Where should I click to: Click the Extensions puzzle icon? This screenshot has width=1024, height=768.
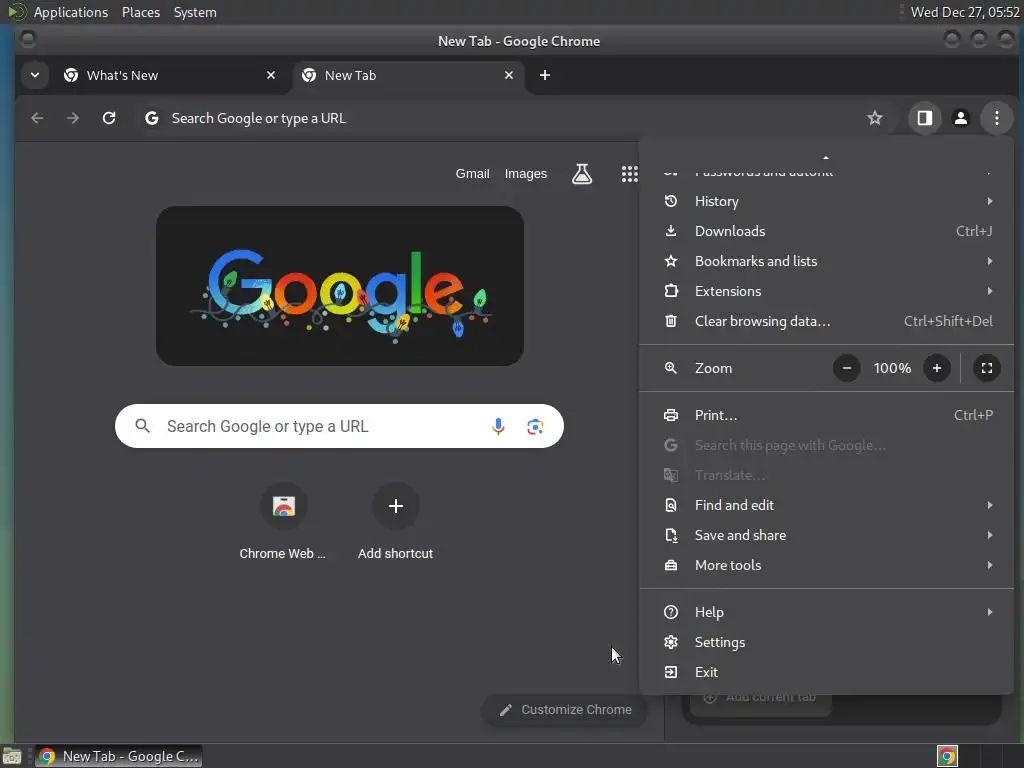point(671,291)
